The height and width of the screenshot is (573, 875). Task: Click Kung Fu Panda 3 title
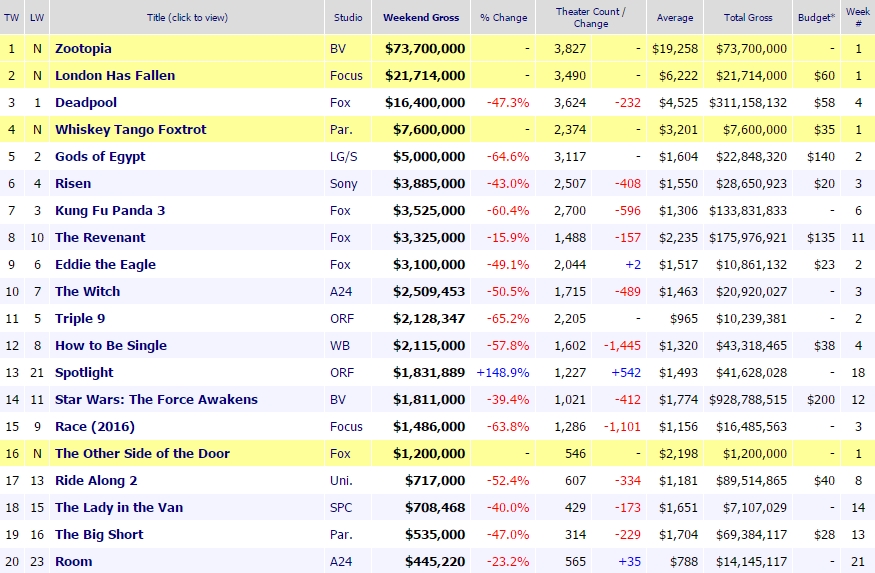pos(110,210)
